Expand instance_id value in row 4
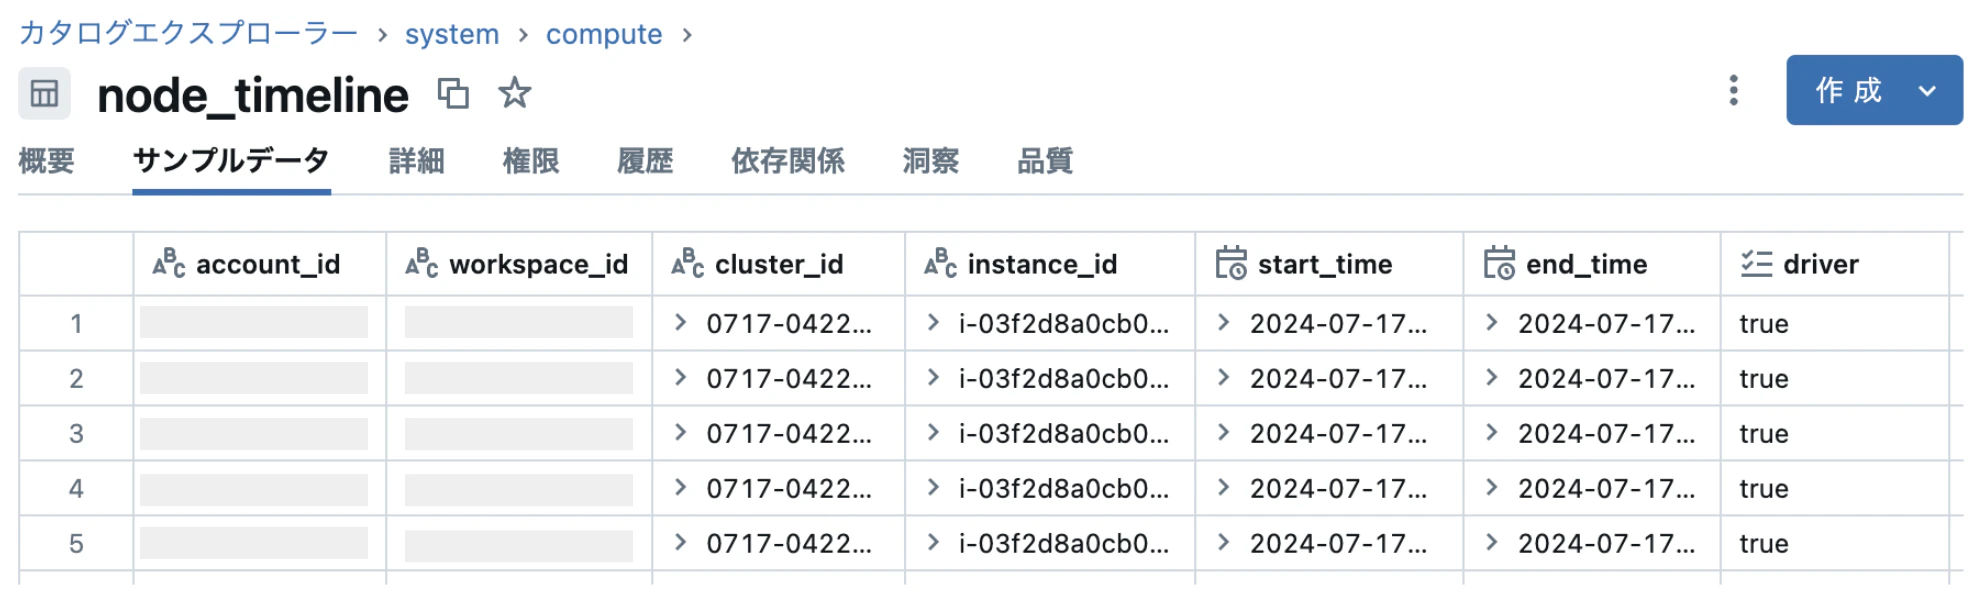 click(x=933, y=487)
